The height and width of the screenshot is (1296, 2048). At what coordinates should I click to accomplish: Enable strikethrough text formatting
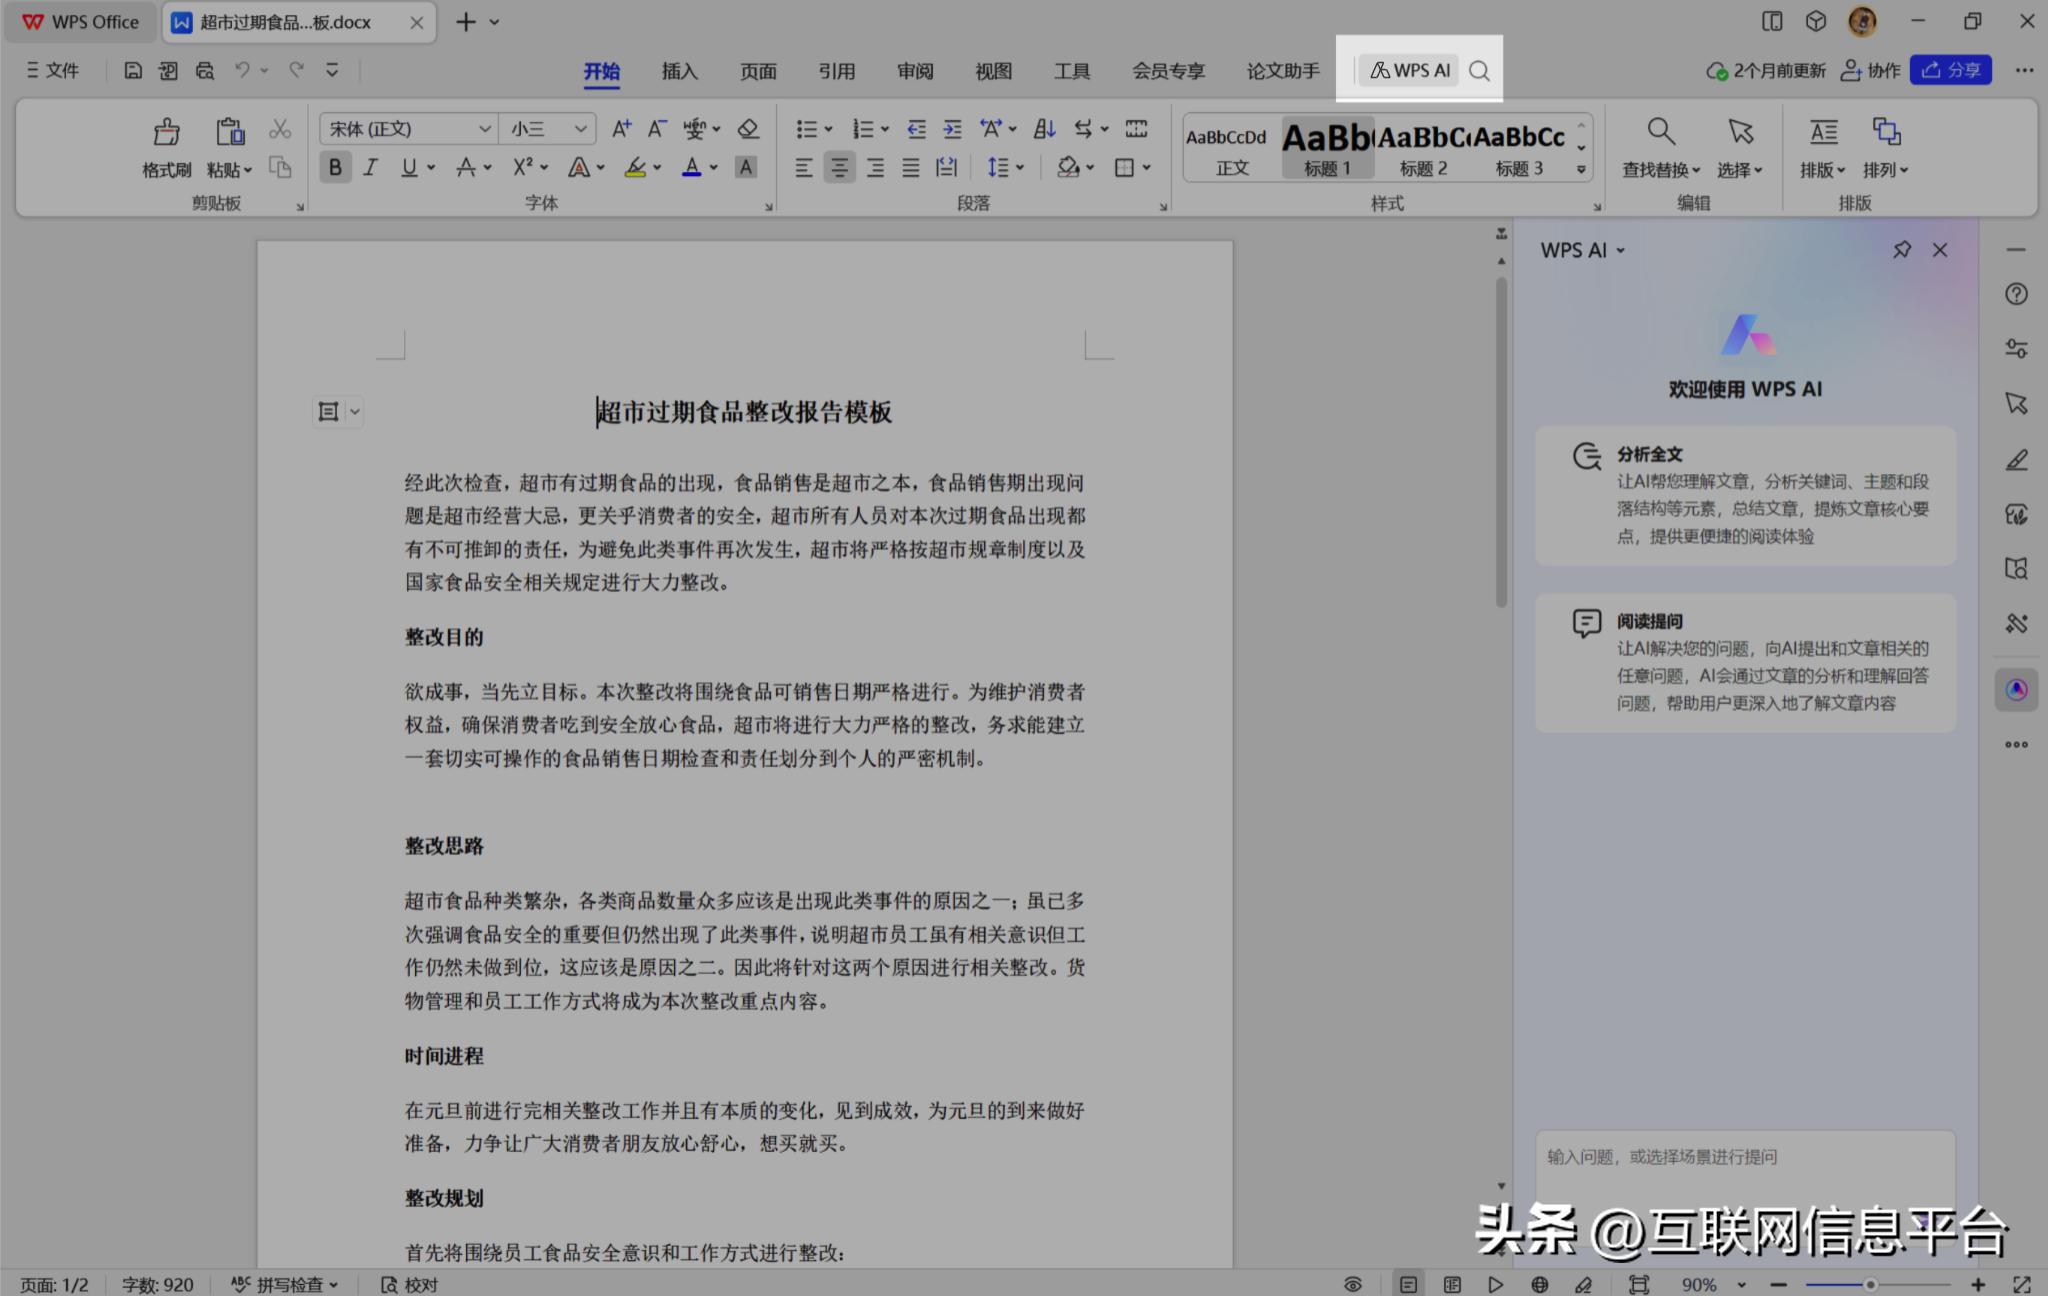point(465,167)
